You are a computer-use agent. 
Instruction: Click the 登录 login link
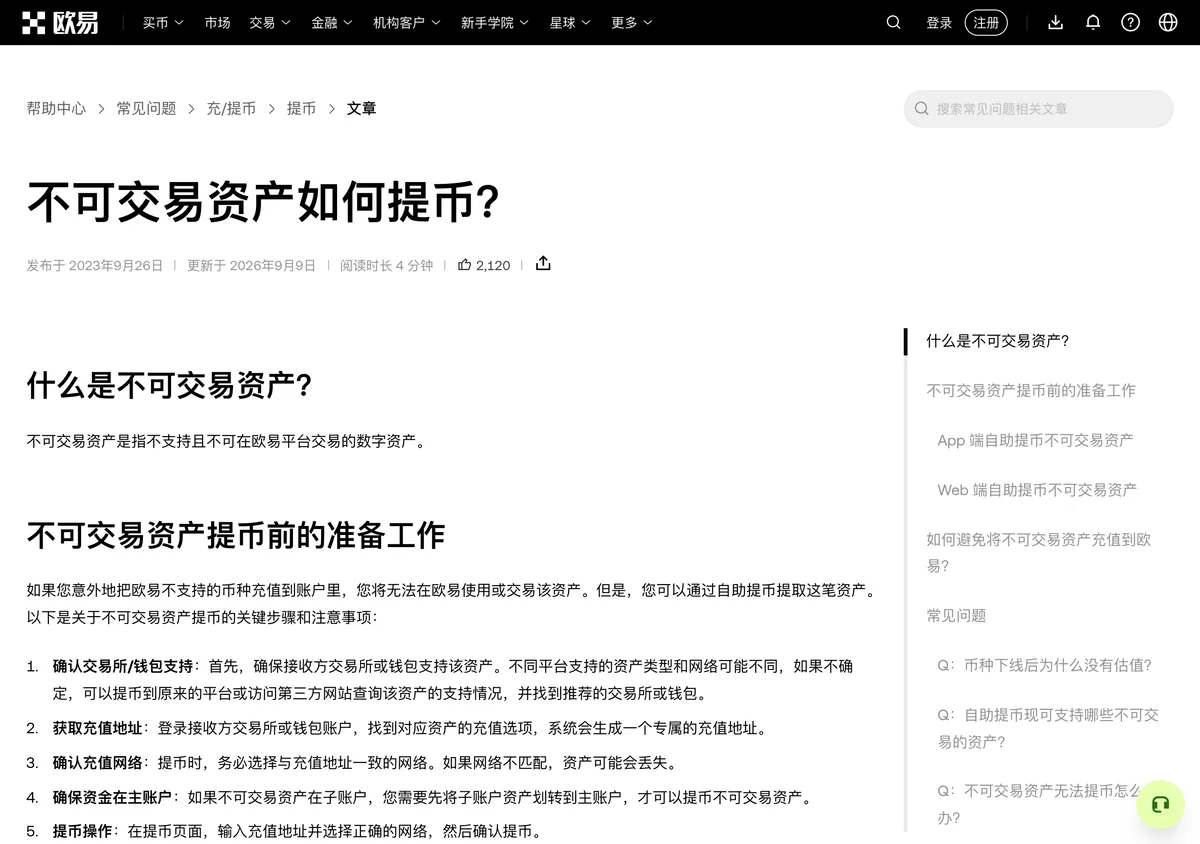(939, 22)
